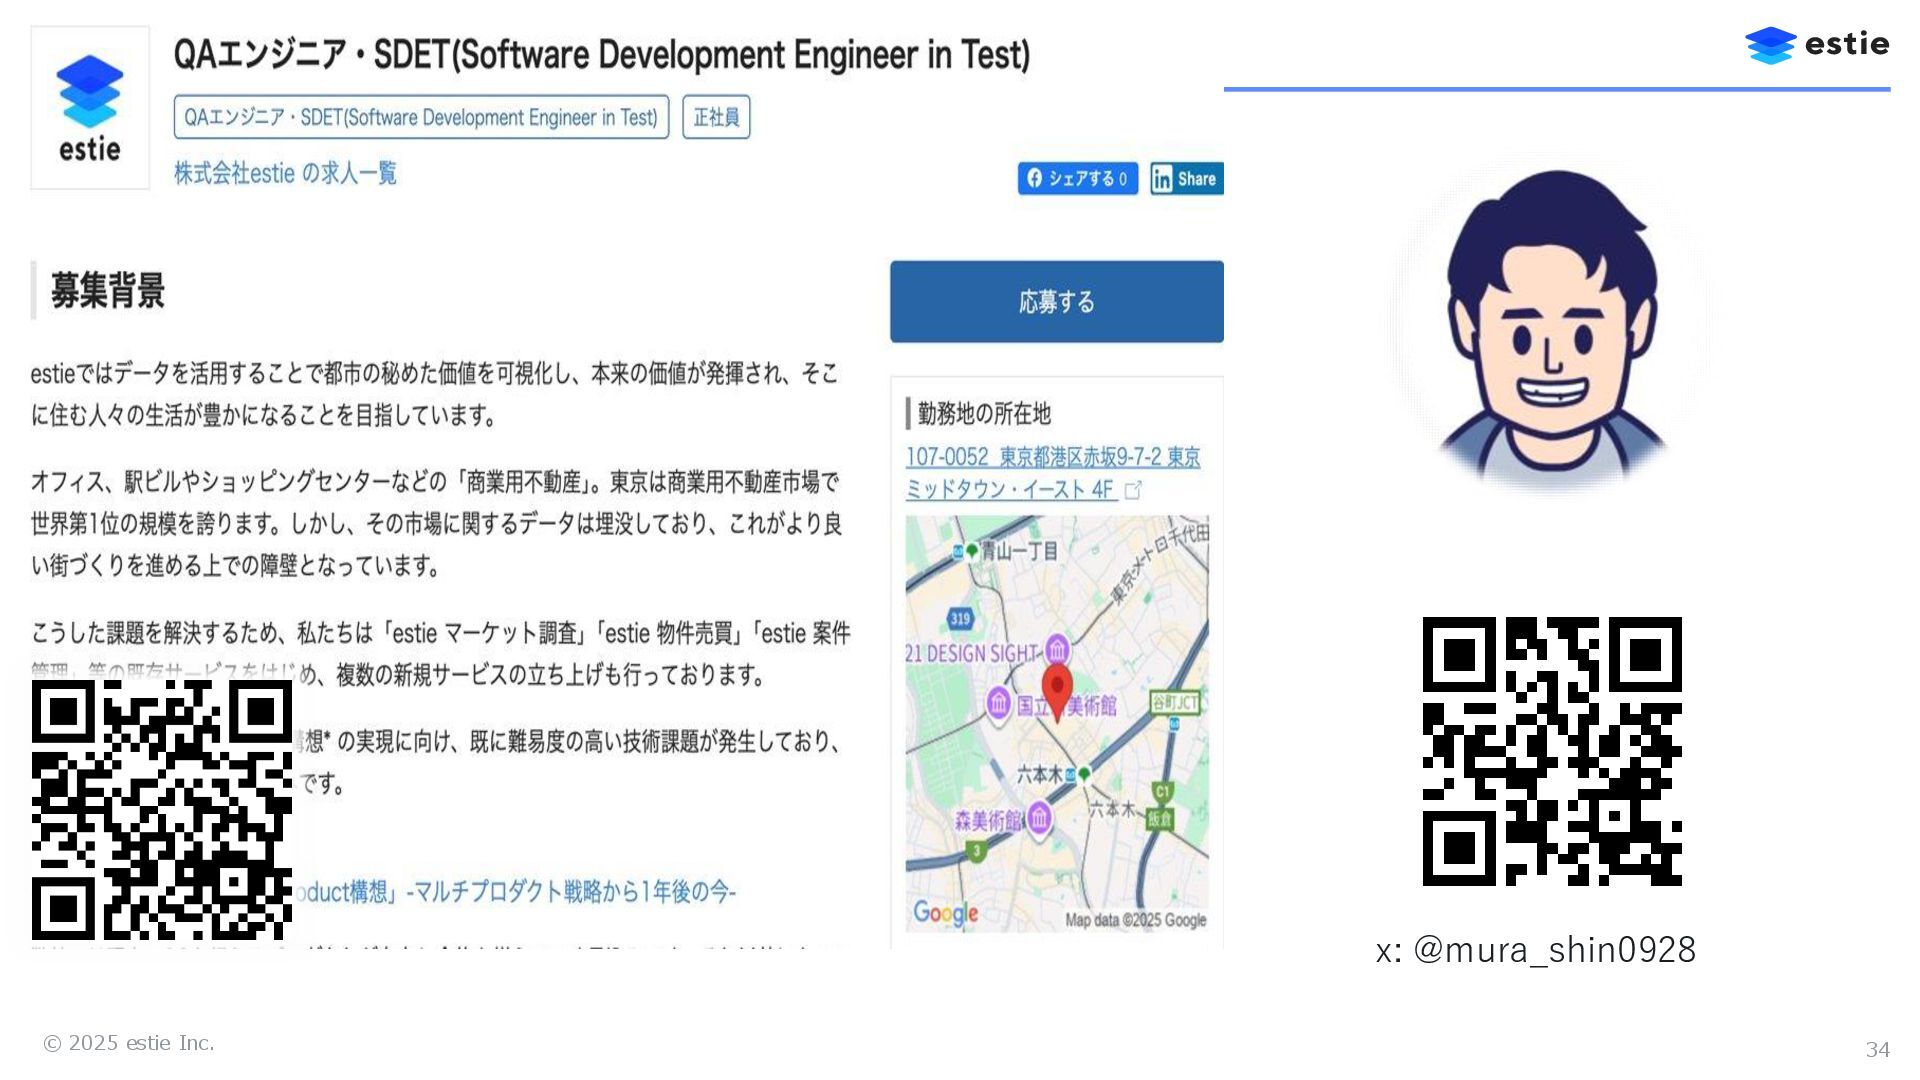The width and height of the screenshot is (1920, 1080).
Task: Click the QR code above the X handle
Action: point(1551,751)
